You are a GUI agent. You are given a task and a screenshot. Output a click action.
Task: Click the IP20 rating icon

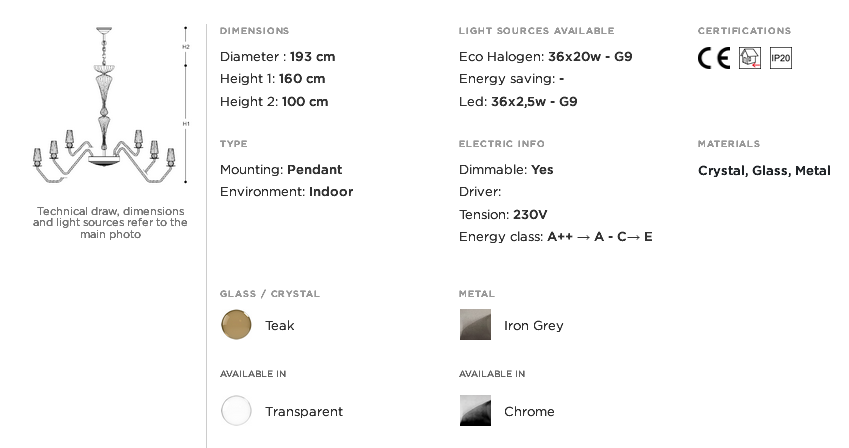click(781, 58)
